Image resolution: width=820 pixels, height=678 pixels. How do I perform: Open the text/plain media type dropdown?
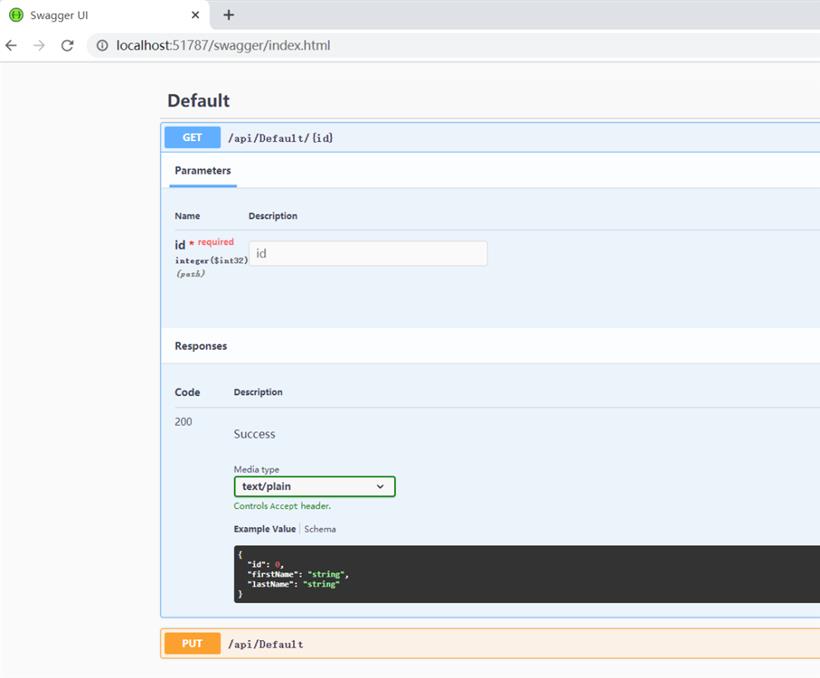(x=314, y=487)
